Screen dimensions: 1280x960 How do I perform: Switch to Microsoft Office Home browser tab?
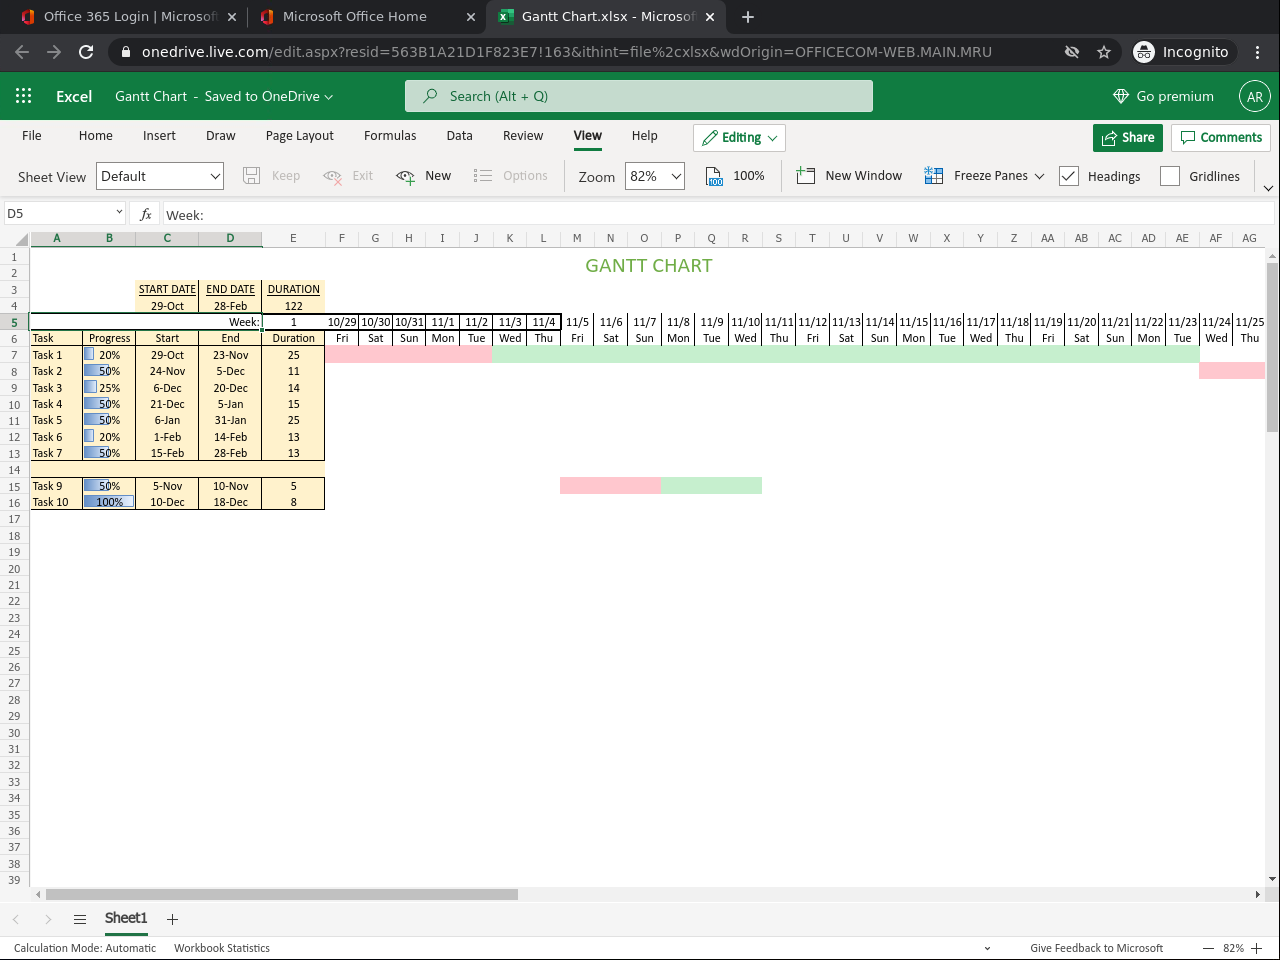point(365,17)
